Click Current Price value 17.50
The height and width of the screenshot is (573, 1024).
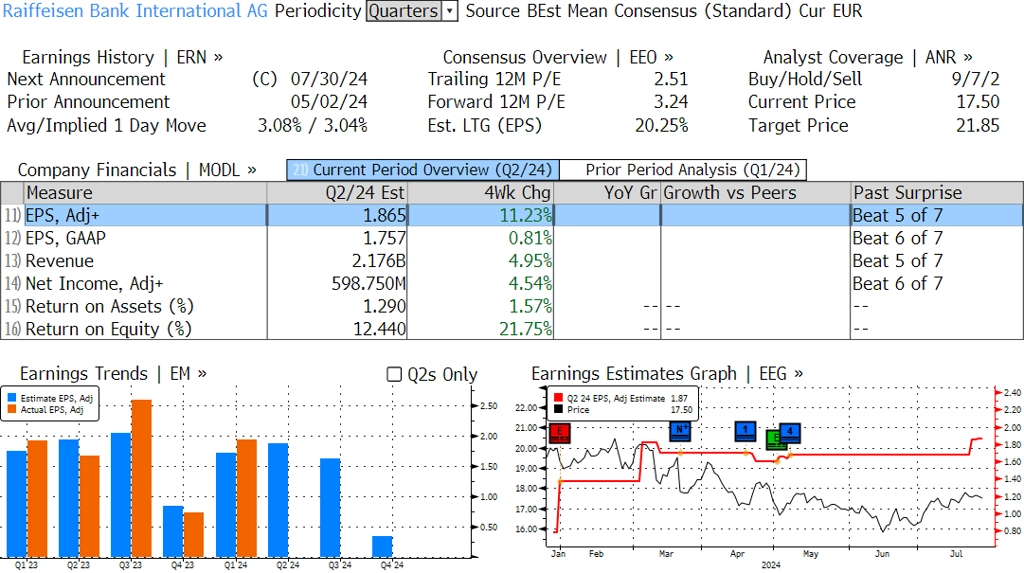coord(978,103)
